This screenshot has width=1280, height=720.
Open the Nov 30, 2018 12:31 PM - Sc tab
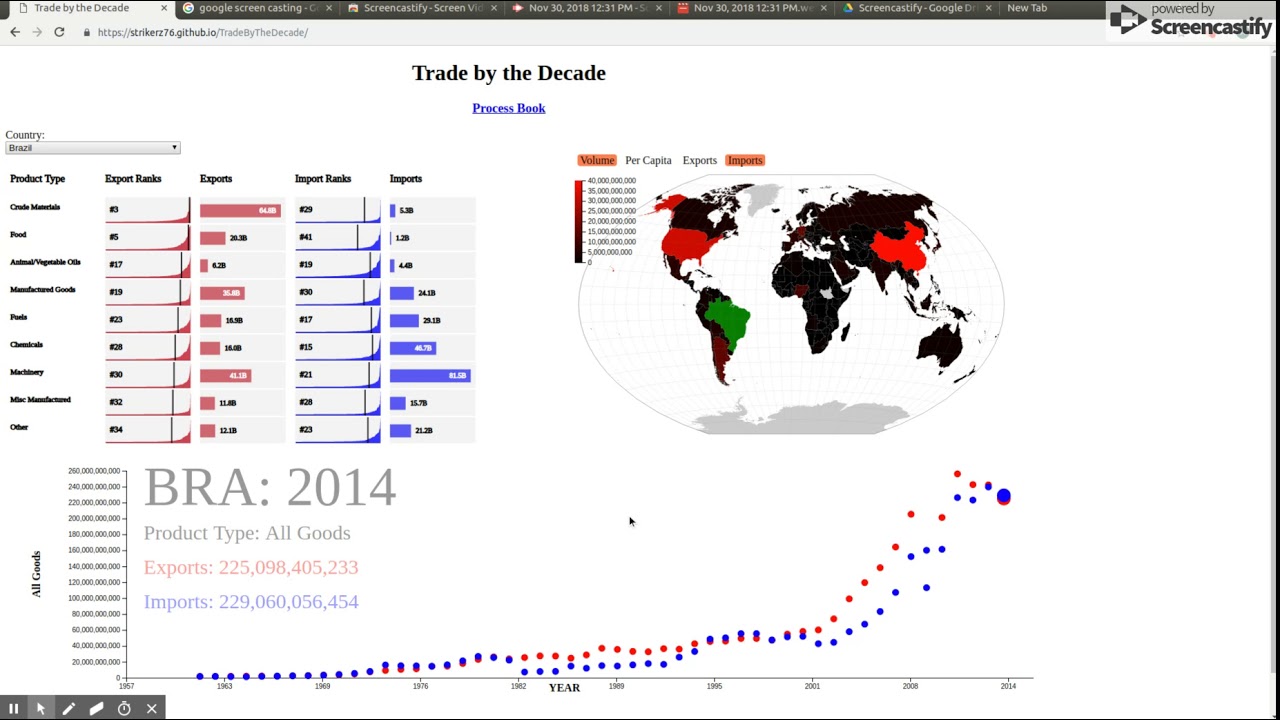click(x=588, y=8)
